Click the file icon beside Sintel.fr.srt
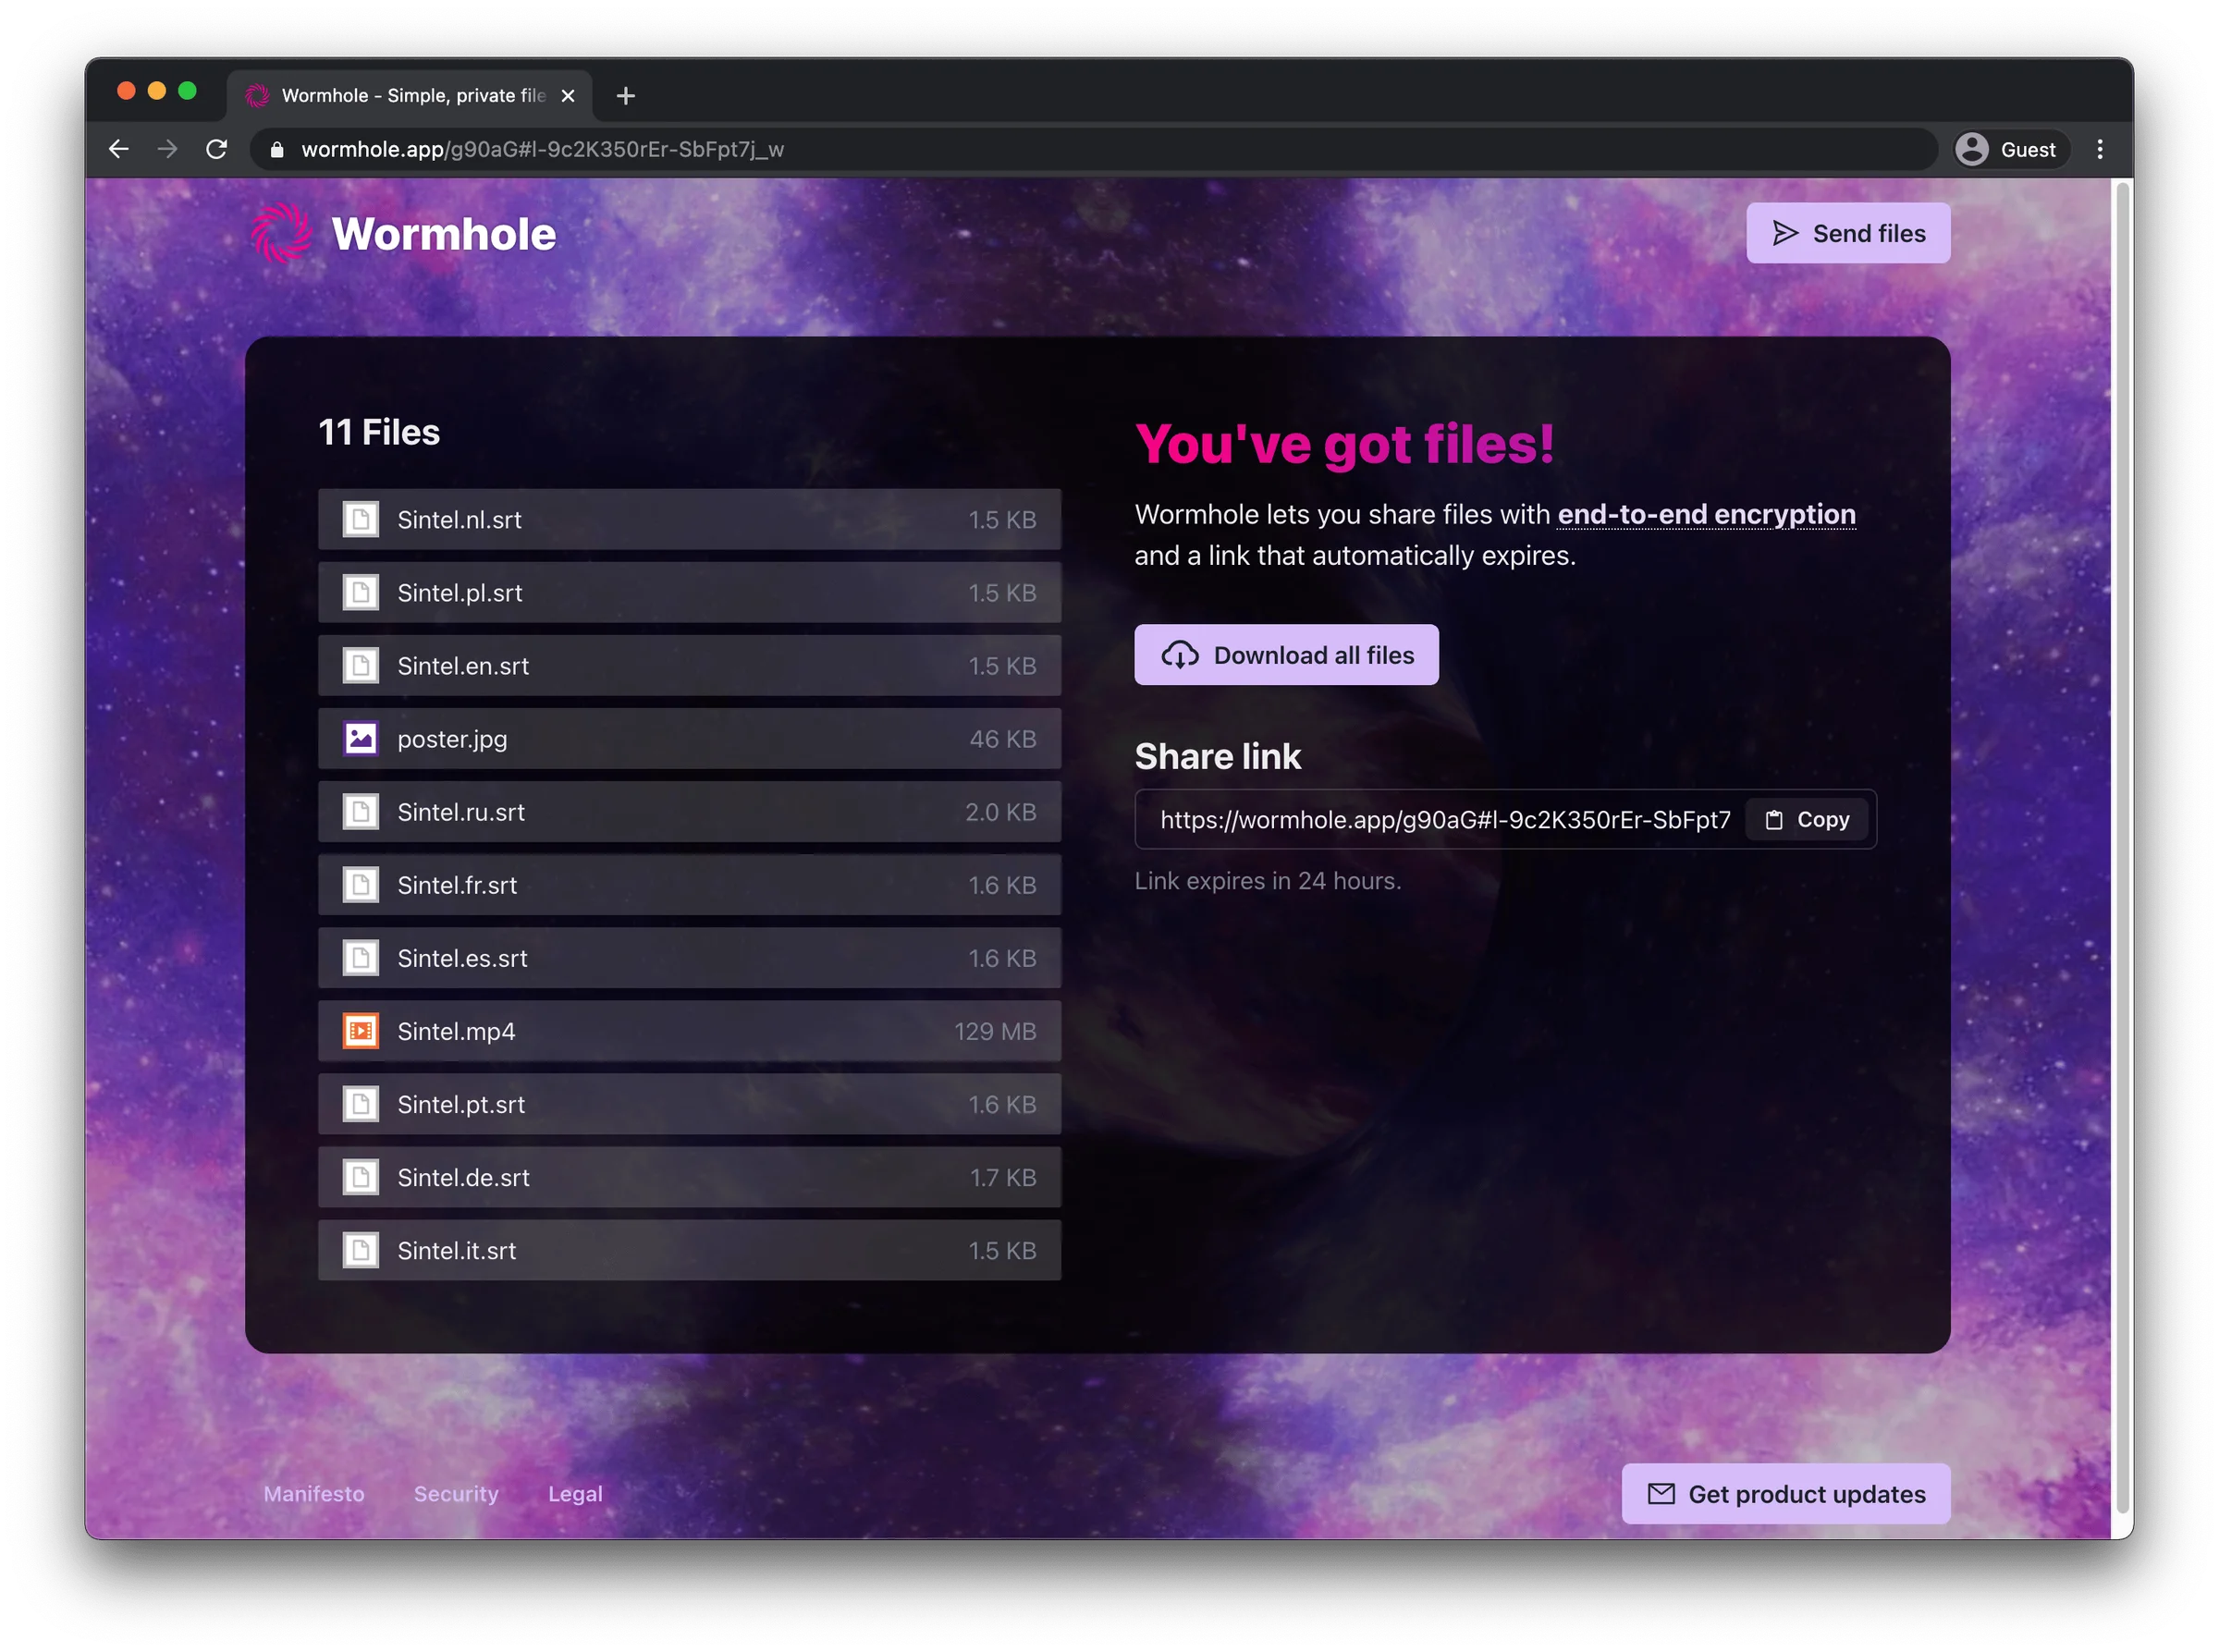The image size is (2219, 1652). [x=361, y=885]
